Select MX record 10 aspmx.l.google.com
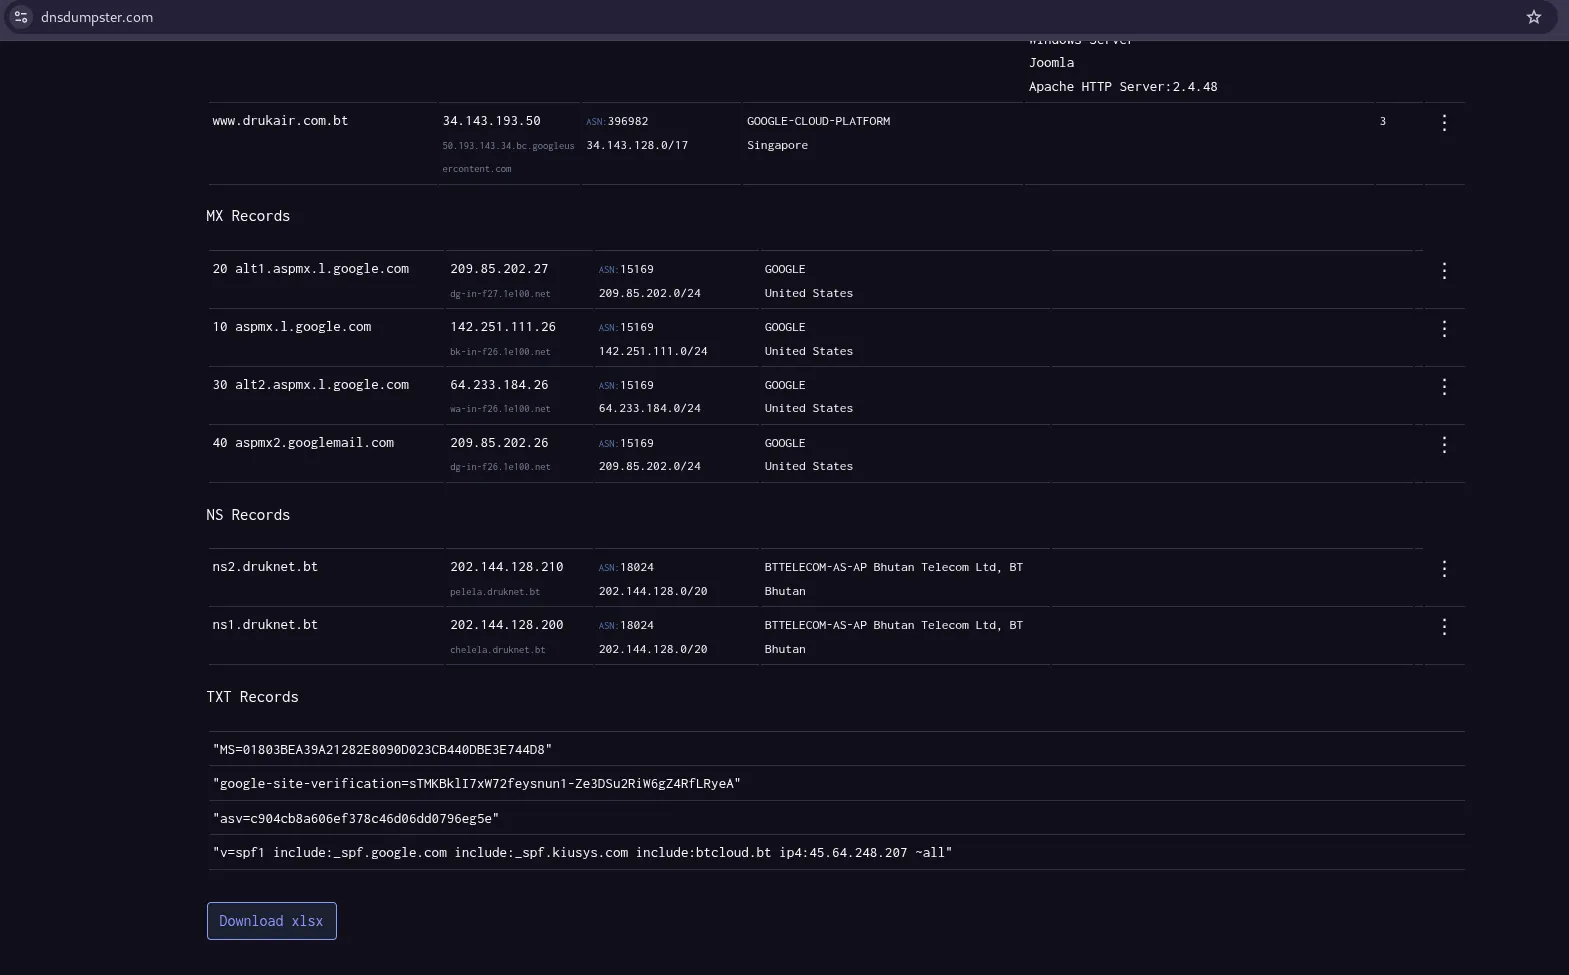The image size is (1569, 975). pyautogui.click(x=291, y=327)
